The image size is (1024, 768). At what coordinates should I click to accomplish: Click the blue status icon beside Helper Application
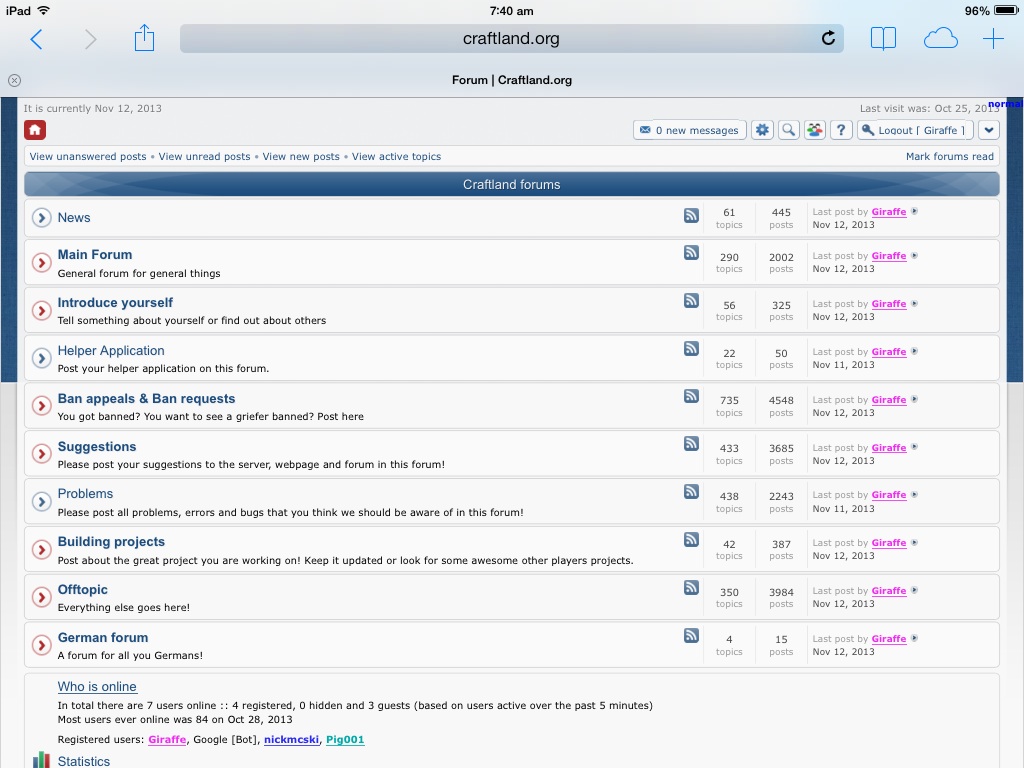(x=41, y=358)
